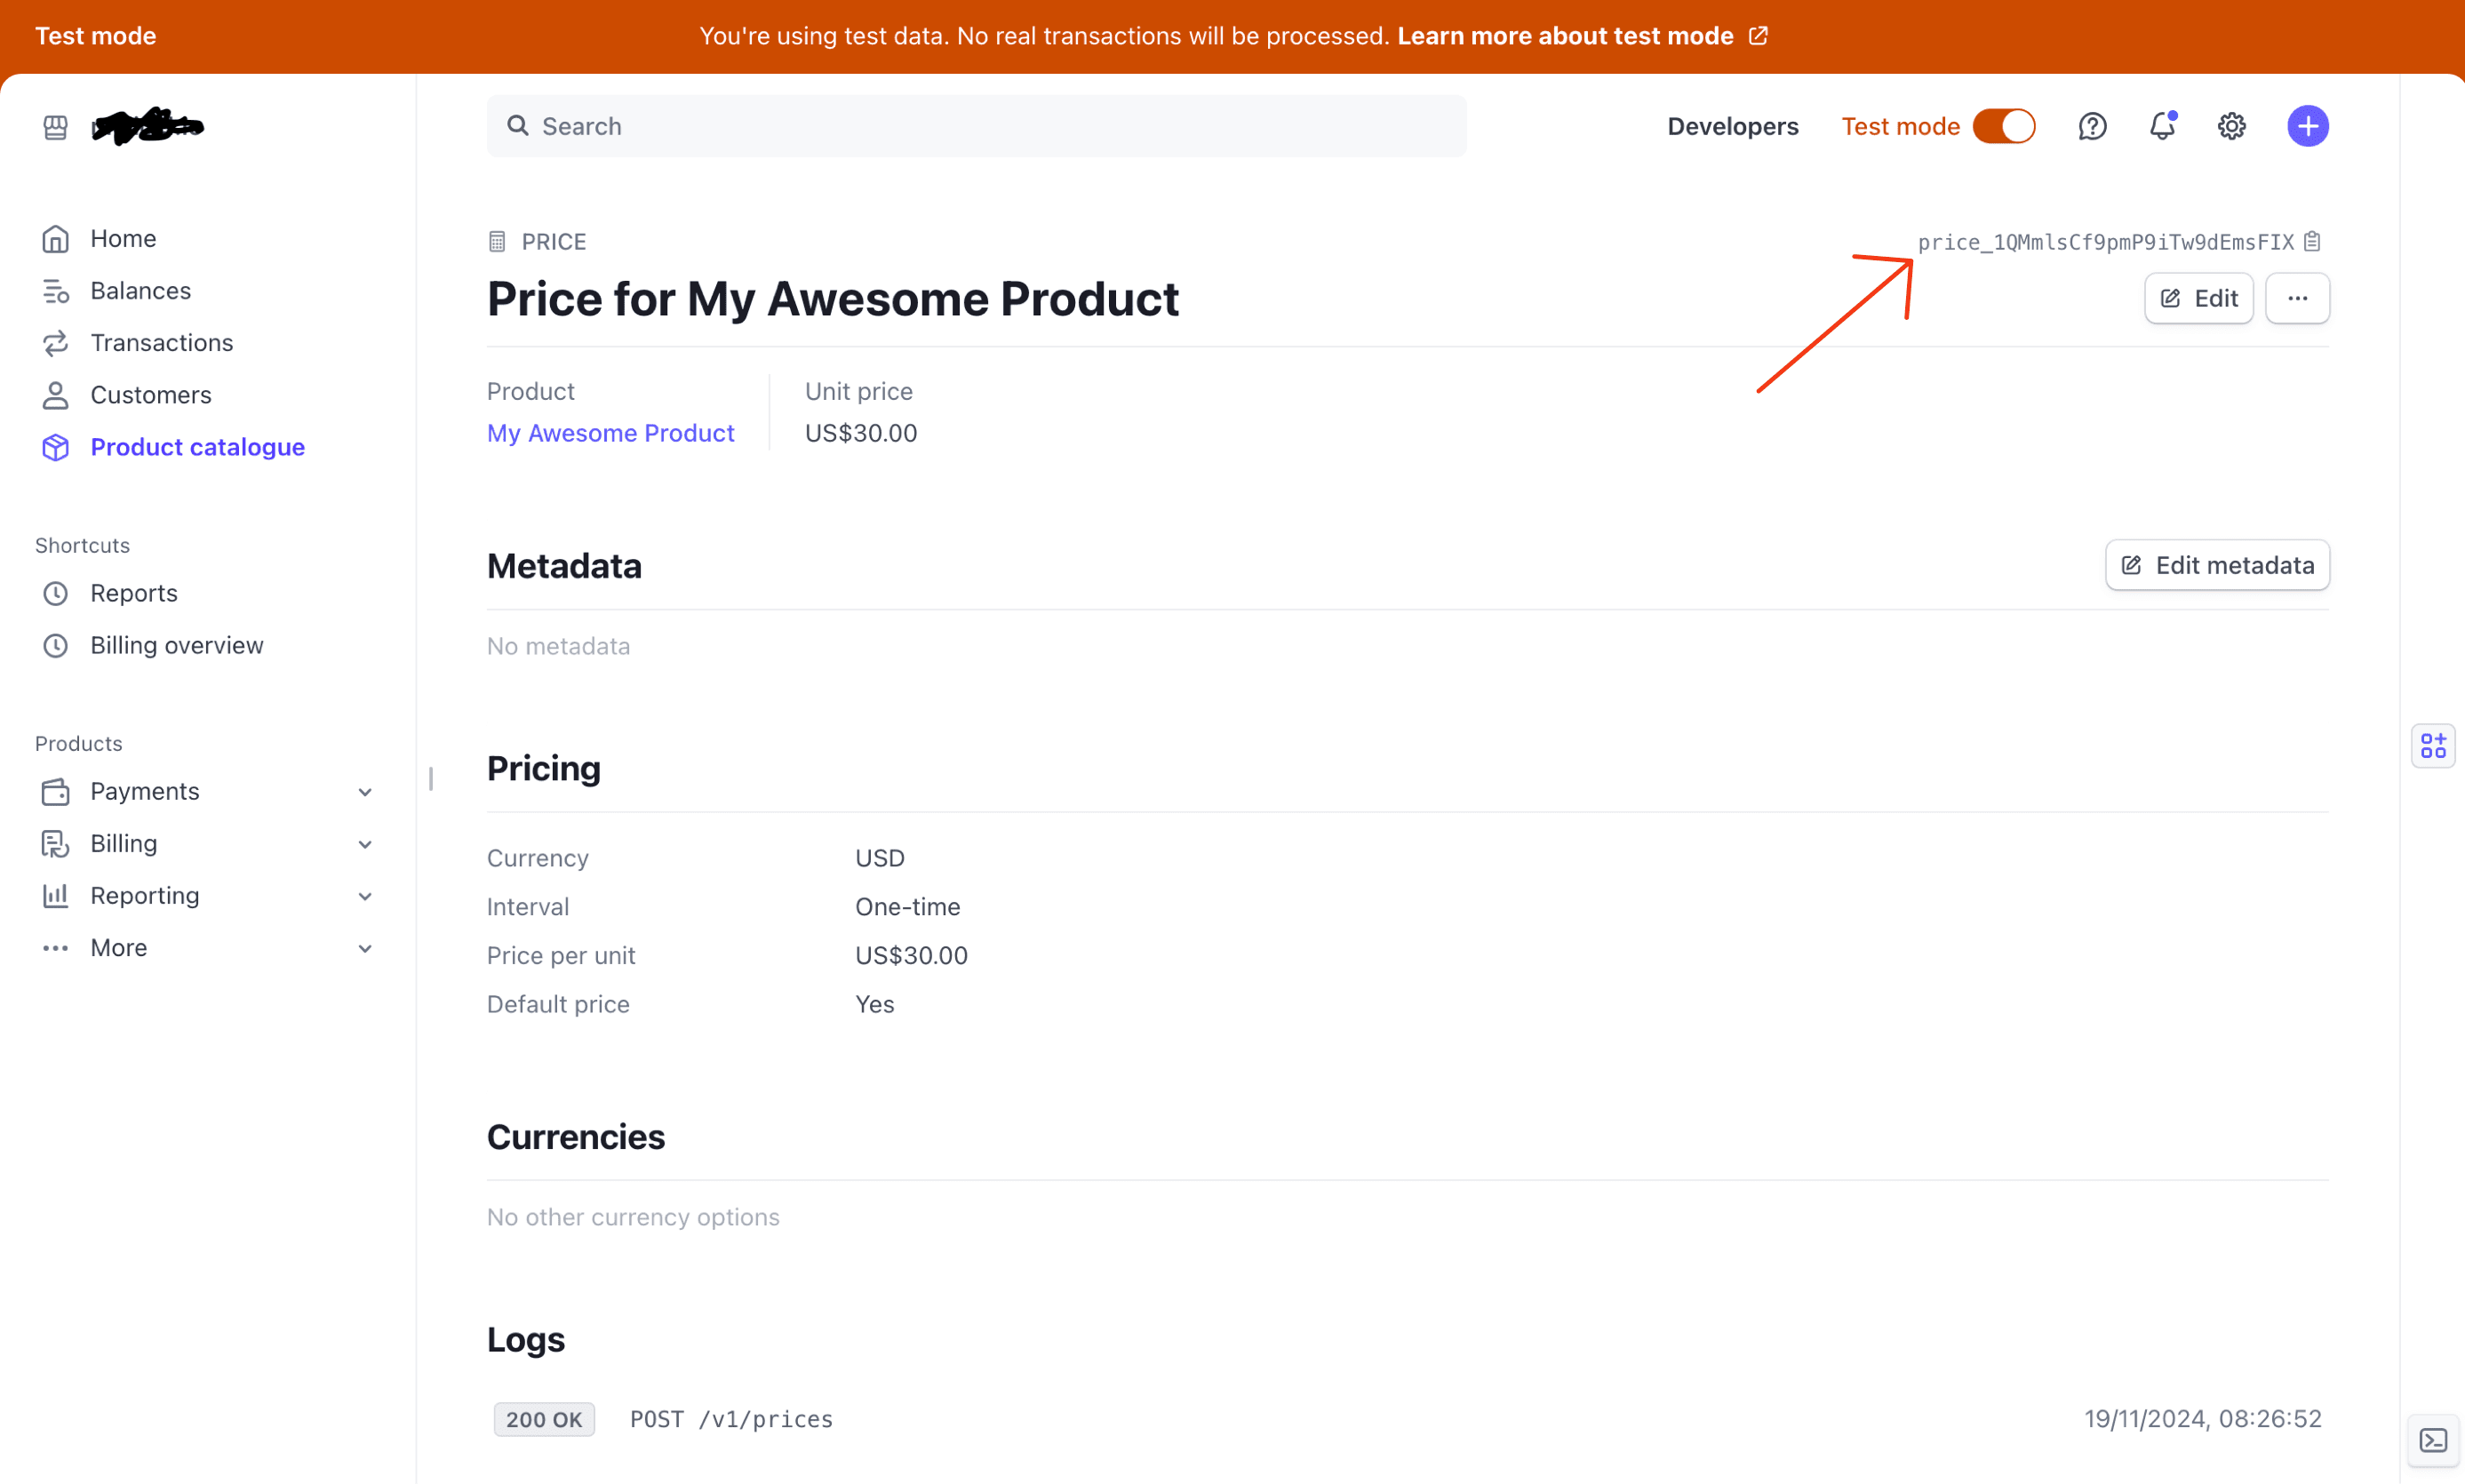The width and height of the screenshot is (2465, 1484).
Task: Click the Search input field
Action: click(x=976, y=127)
